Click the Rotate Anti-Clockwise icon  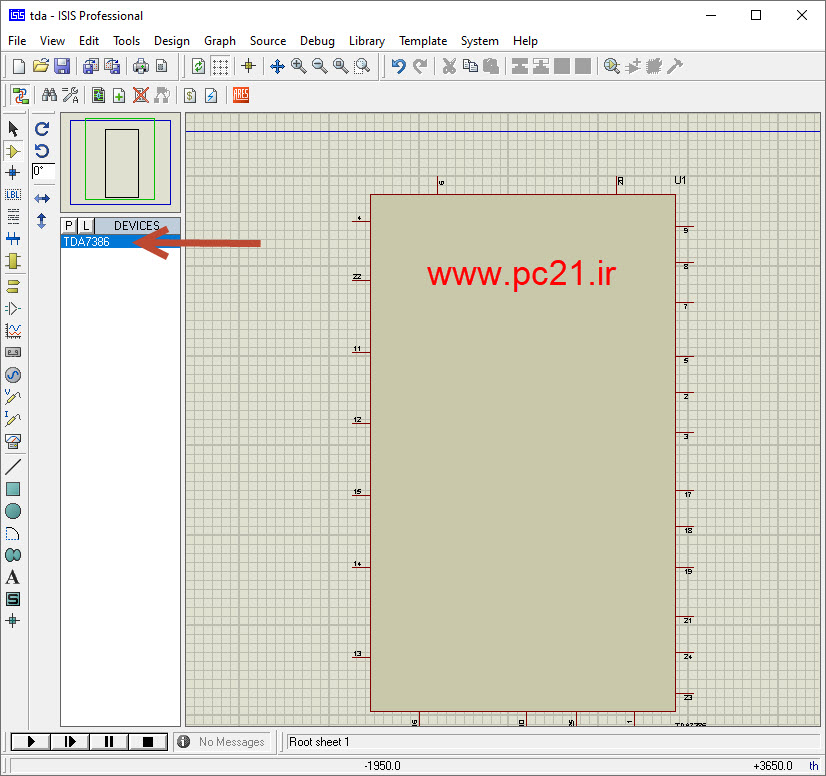tap(42, 151)
